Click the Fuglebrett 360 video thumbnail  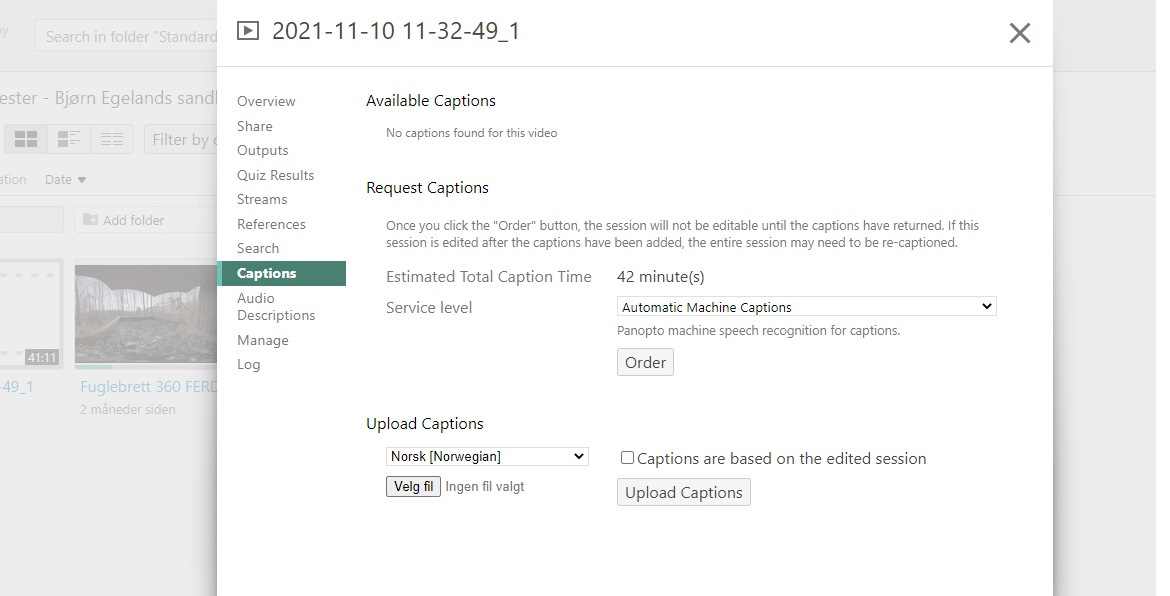click(146, 314)
